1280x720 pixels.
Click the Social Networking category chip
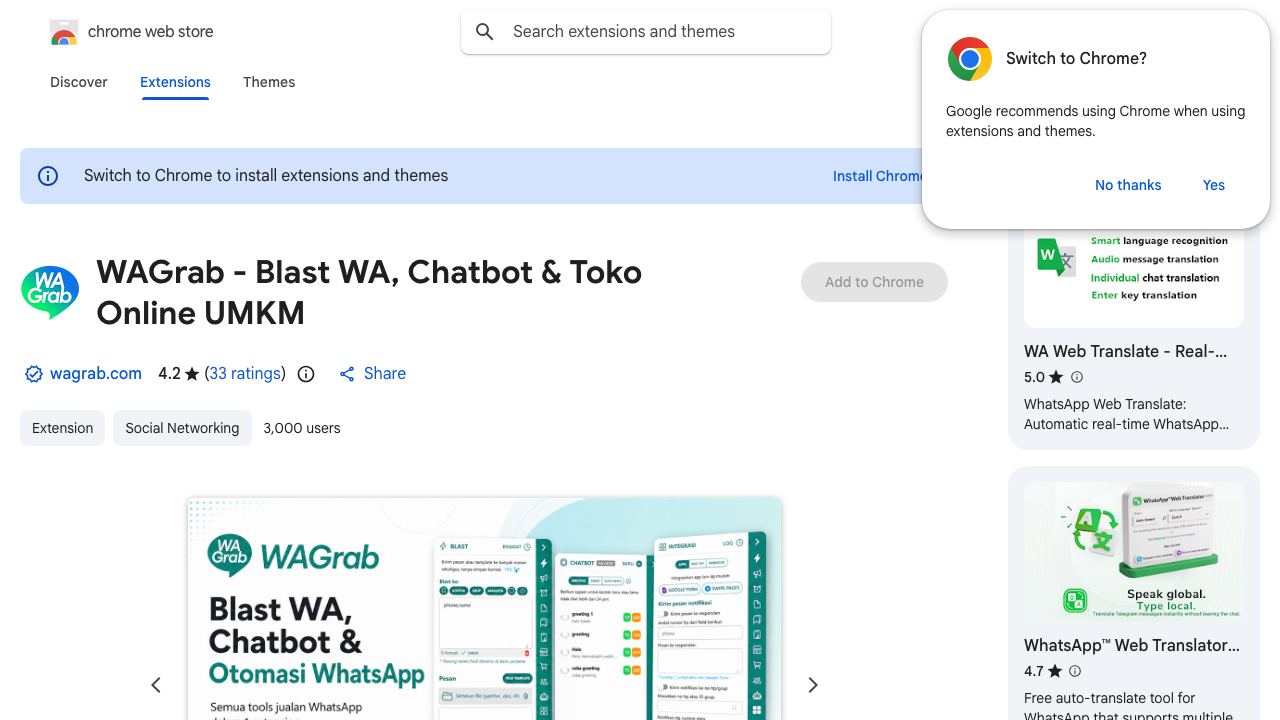(x=182, y=428)
